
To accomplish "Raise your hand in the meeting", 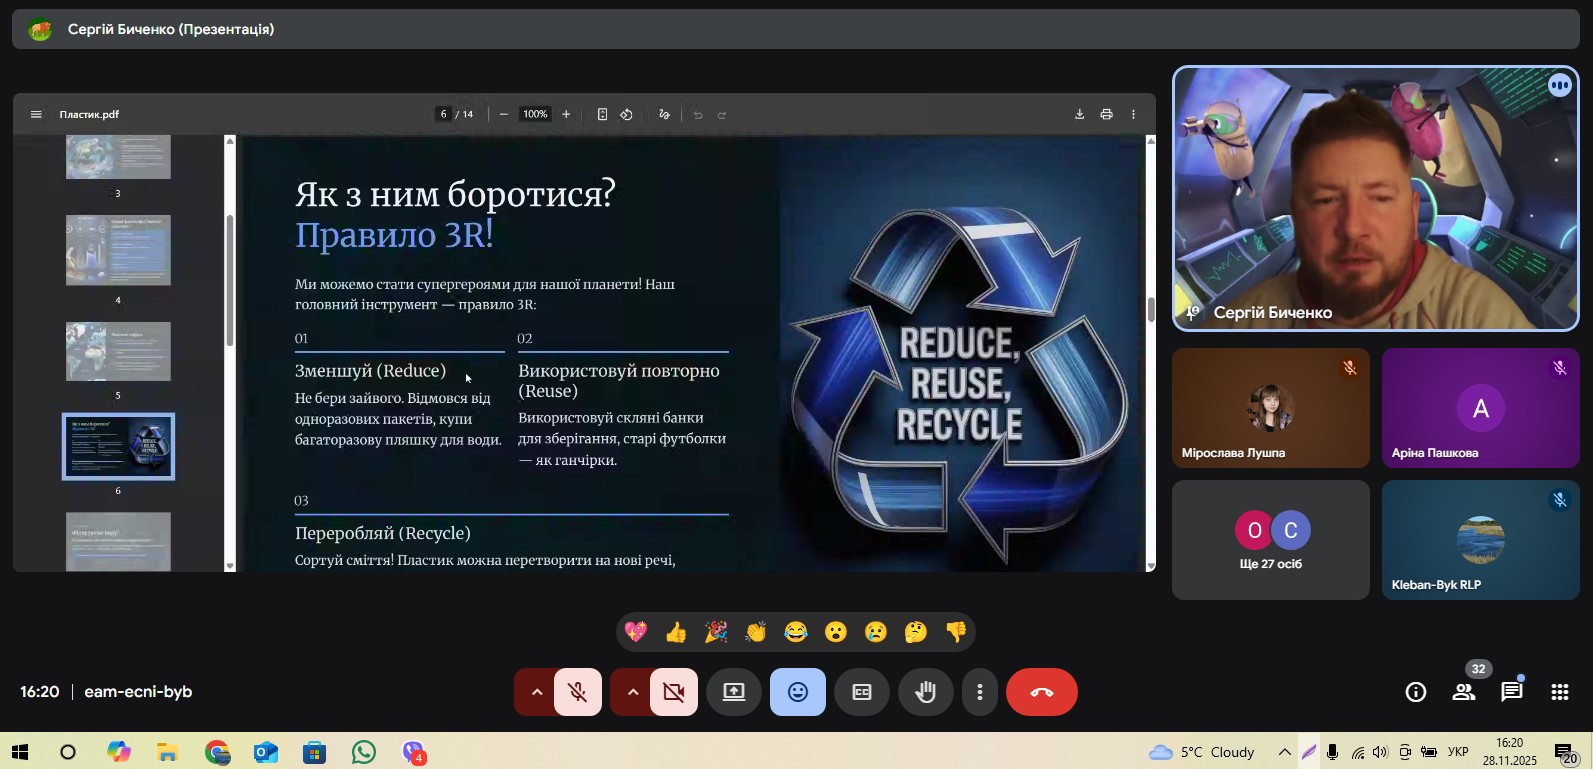I will pos(925,692).
